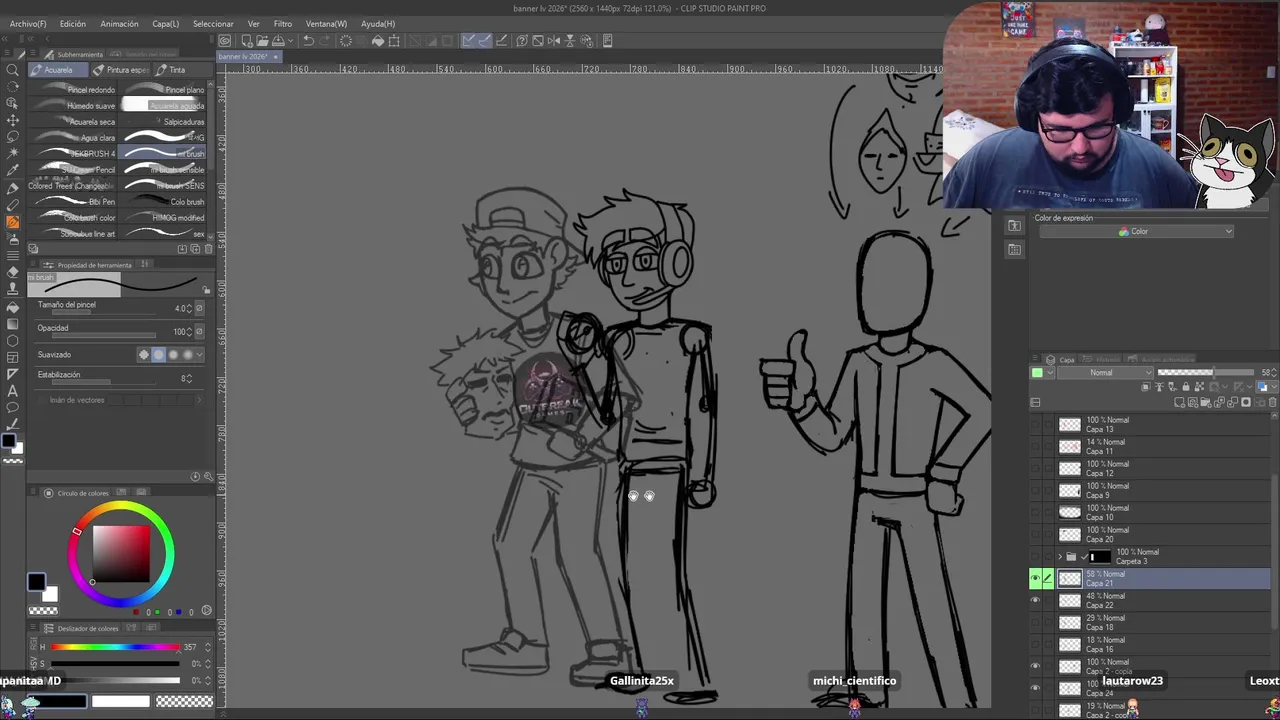The image size is (1280, 720).
Task: Click the Fill toolbar icon
Action: pyautogui.click(x=378, y=41)
